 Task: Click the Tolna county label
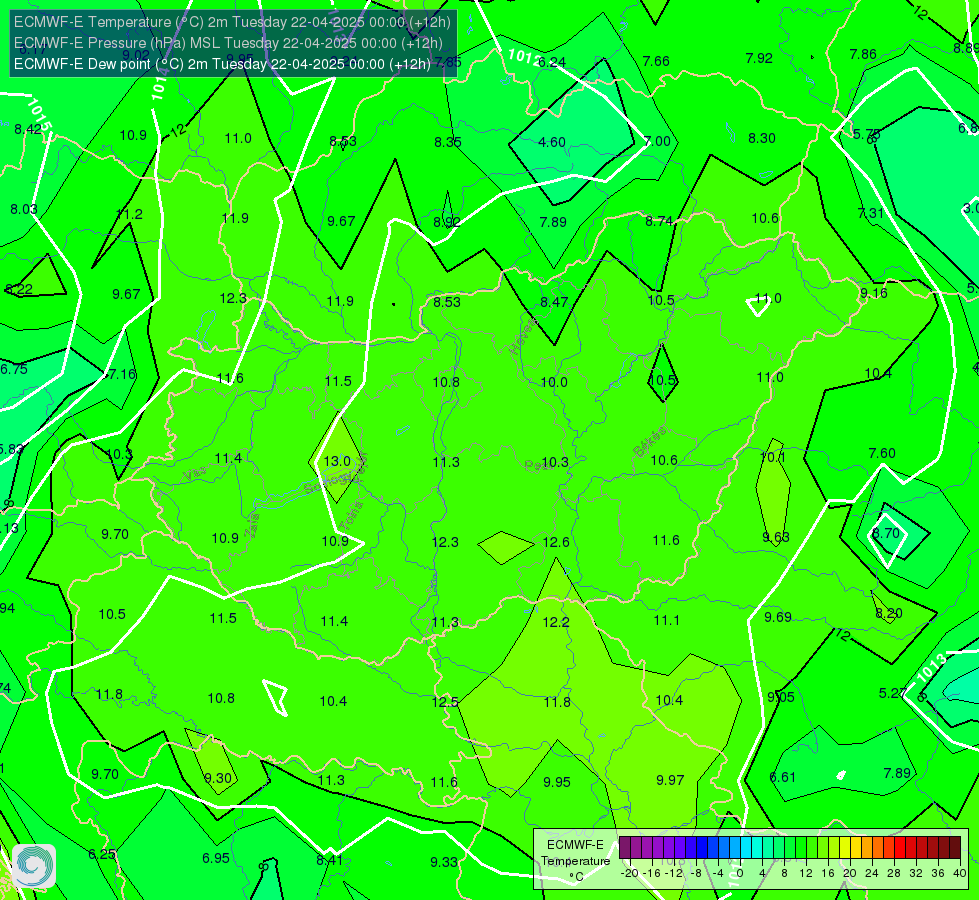coord(353,516)
